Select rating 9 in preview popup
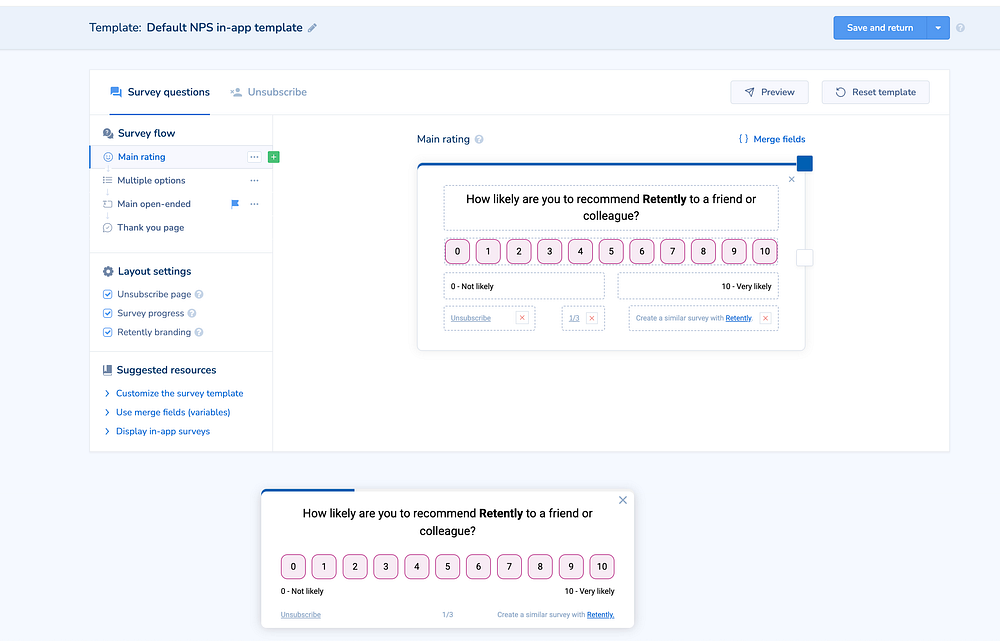 tap(571, 566)
